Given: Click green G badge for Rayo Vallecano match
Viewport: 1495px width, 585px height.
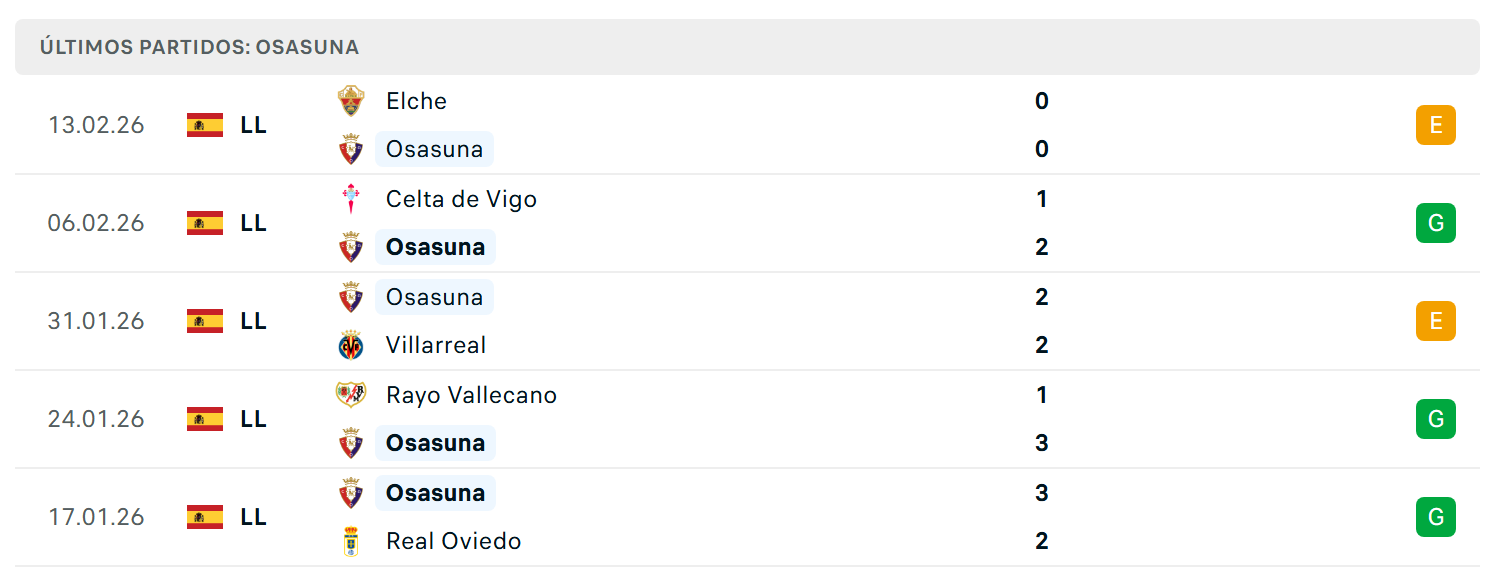Looking at the screenshot, I should point(1436,419).
